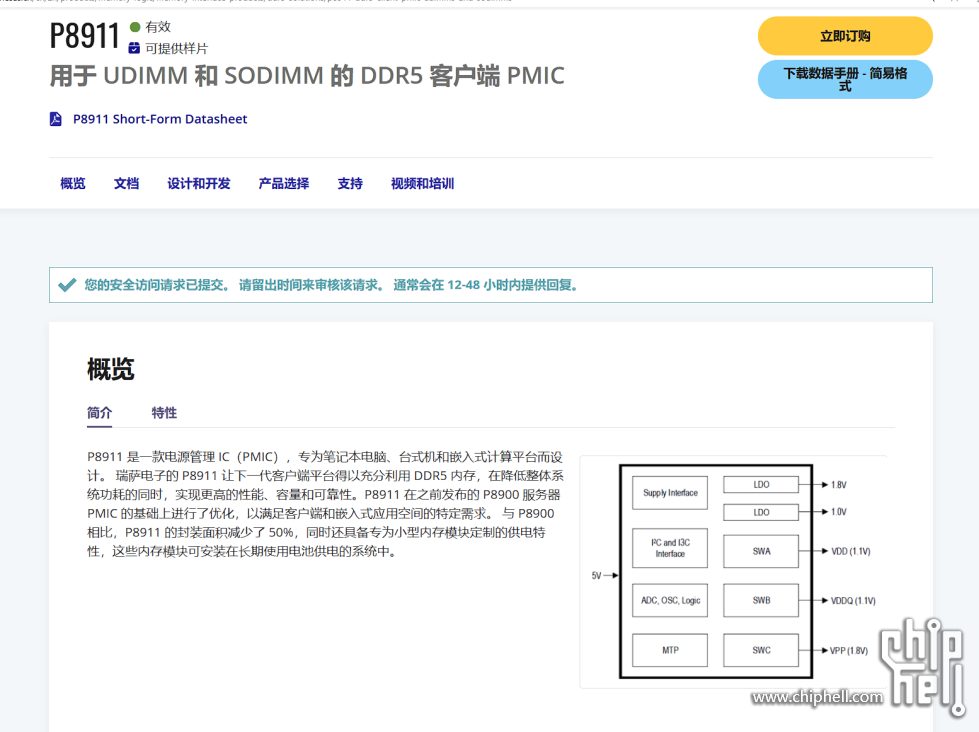The height and width of the screenshot is (732, 979).
Task: Click the 立即订购 order button
Action: click(x=845, y=36)
